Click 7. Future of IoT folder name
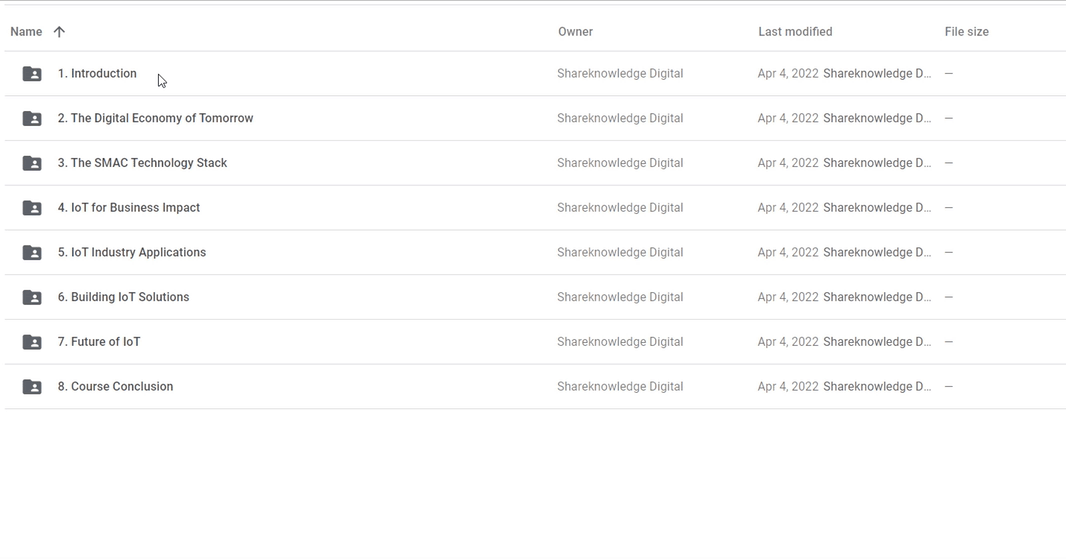1066x559 pixels. 99,341
